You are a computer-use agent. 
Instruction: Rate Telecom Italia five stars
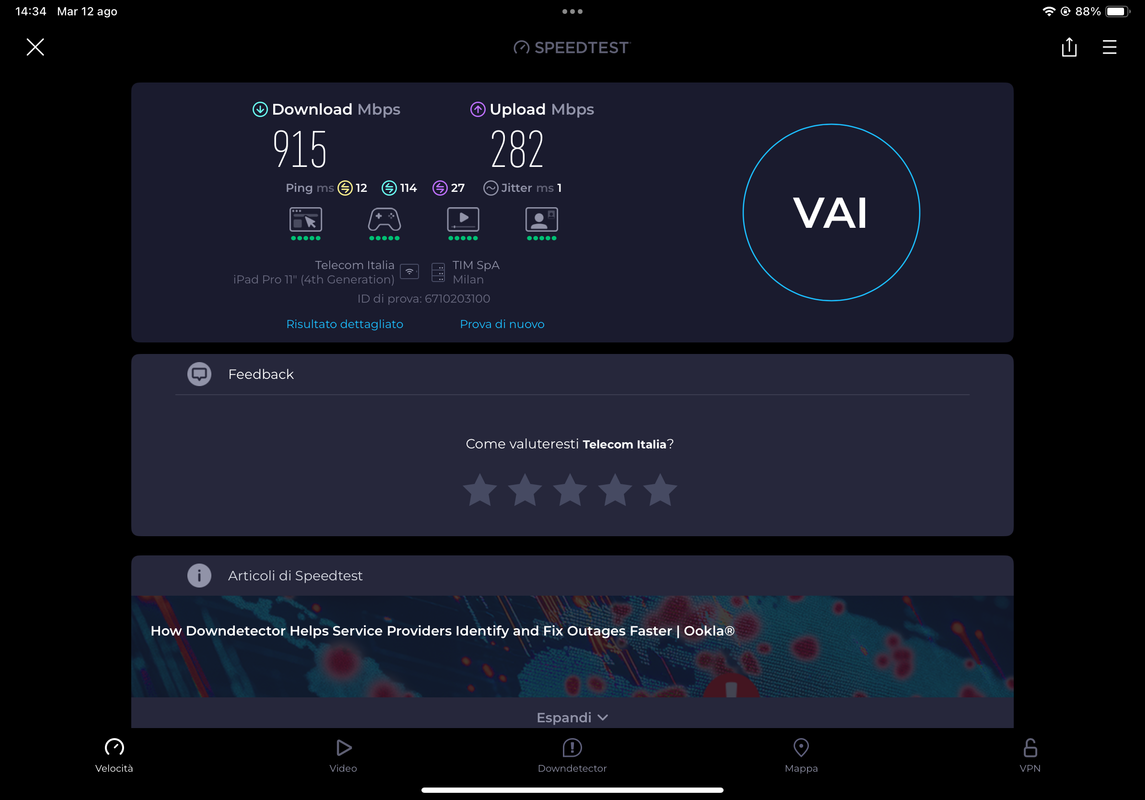click(x=660, y=490)
